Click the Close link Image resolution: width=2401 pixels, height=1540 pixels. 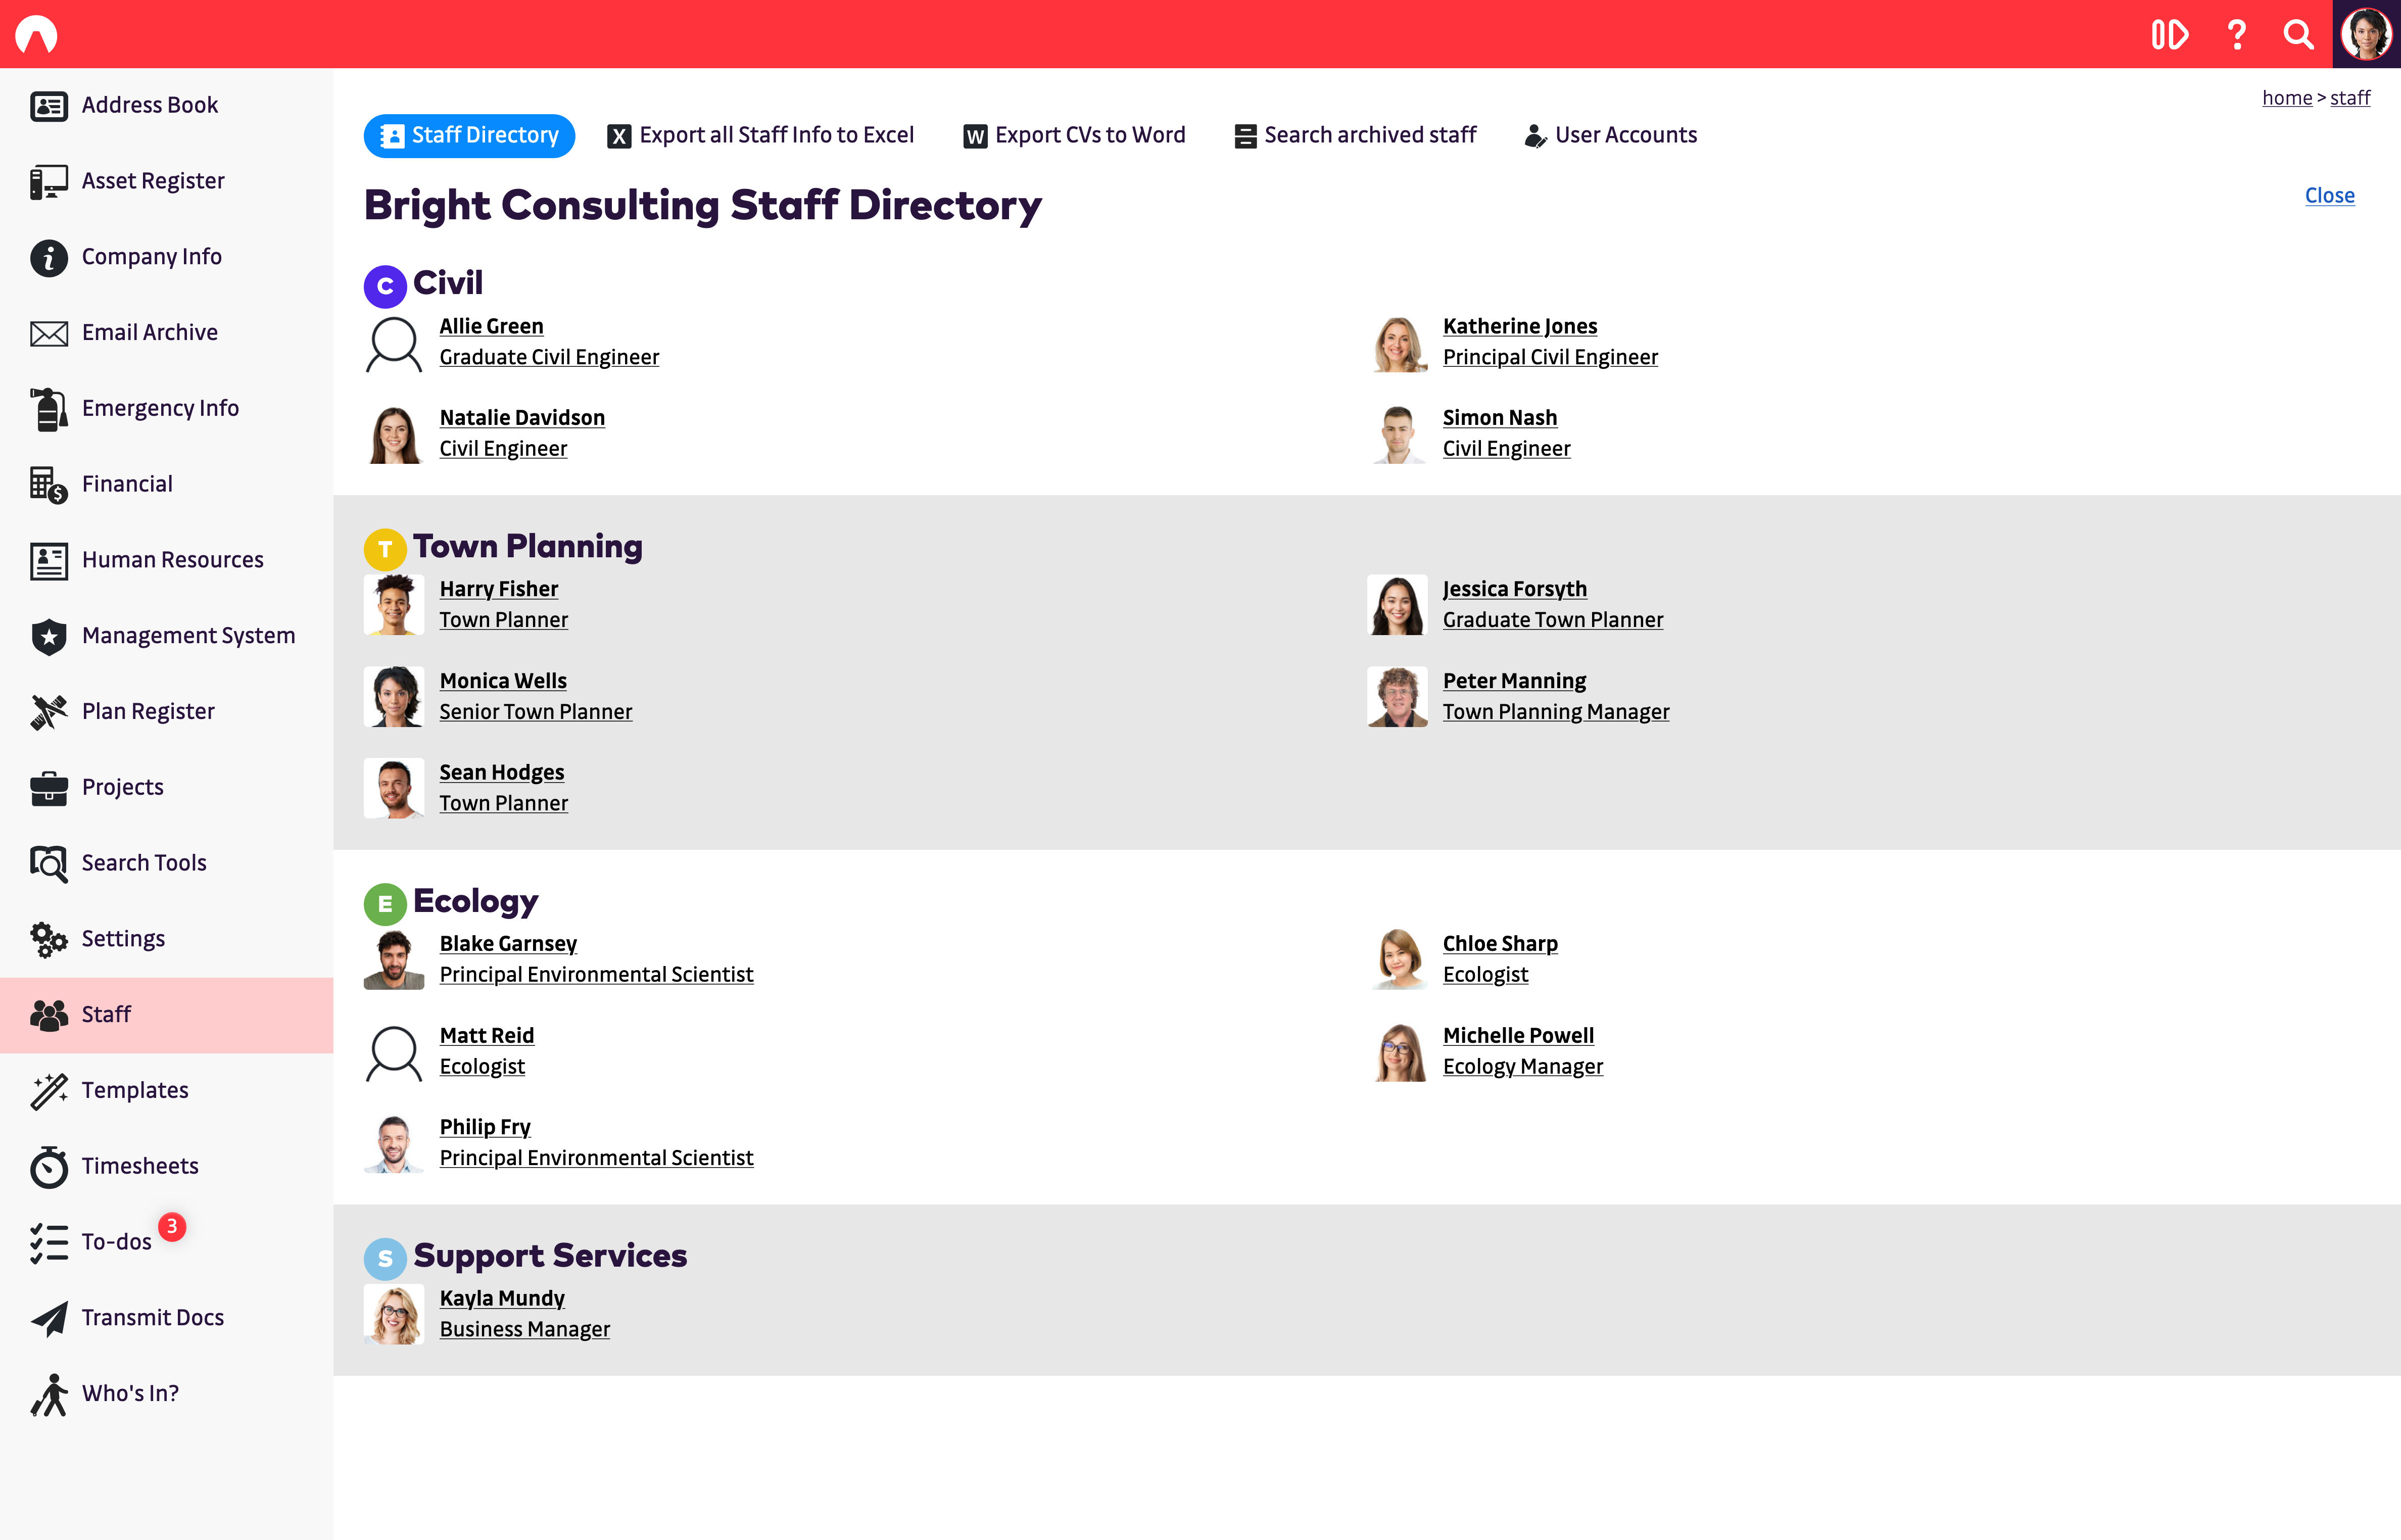(x=2329, y=195)
